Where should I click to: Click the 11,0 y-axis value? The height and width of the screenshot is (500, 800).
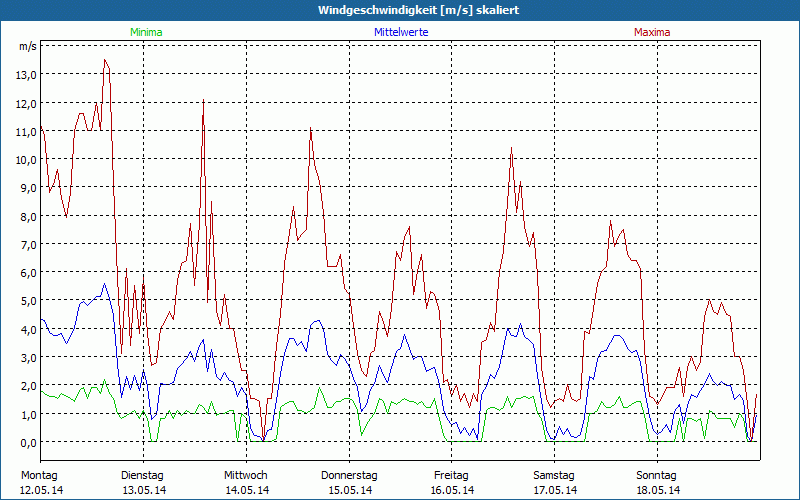[x=26, y=132]
